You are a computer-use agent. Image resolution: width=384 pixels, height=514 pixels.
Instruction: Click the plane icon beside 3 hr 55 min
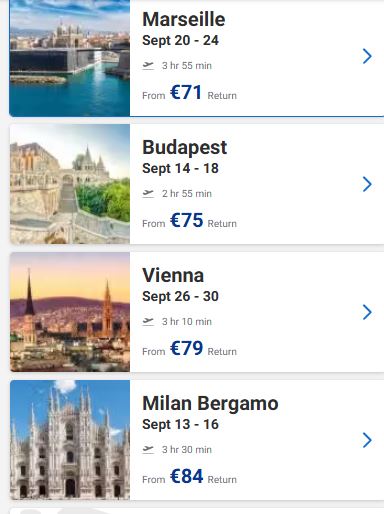pos(148,65)
